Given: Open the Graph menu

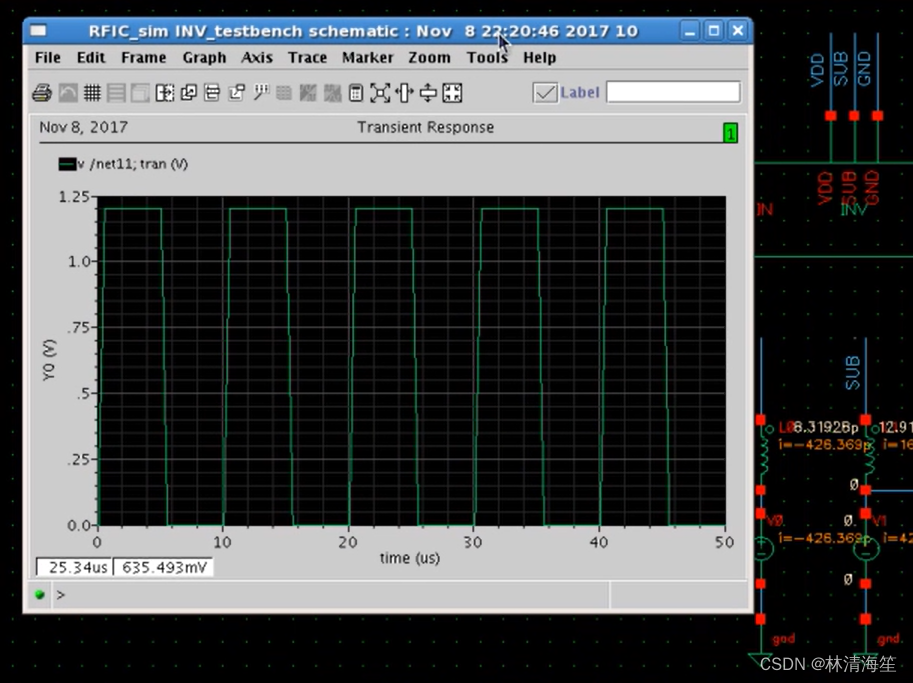Looking at the screenshot, I should tap(204, 58).
